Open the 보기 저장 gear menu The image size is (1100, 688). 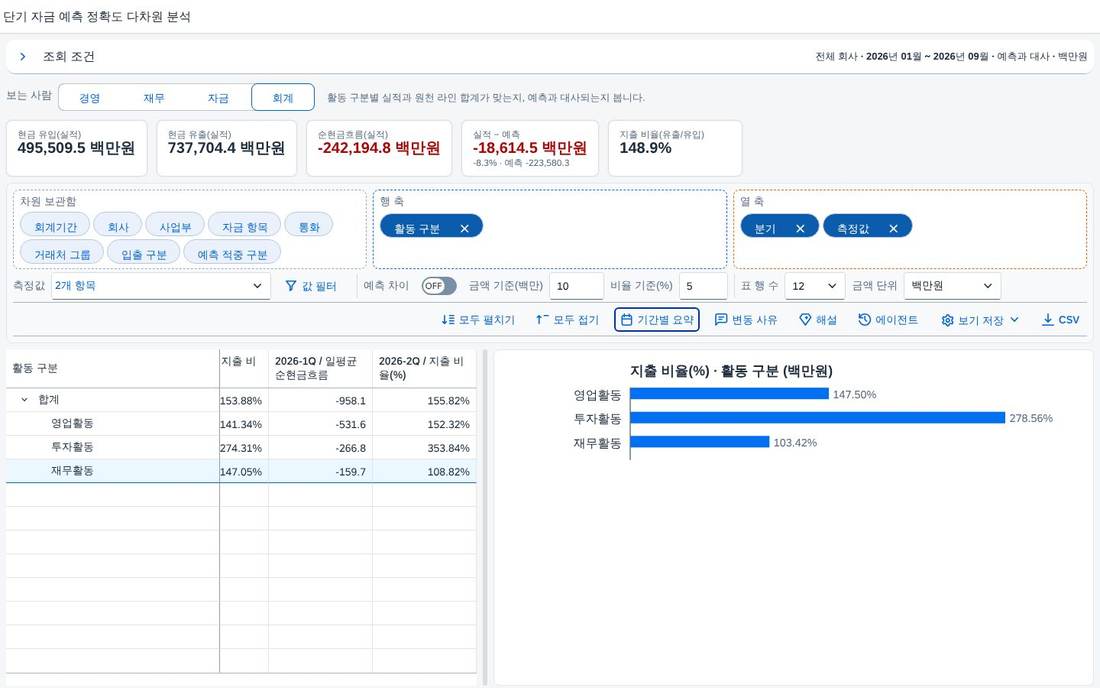coord(980,320)
